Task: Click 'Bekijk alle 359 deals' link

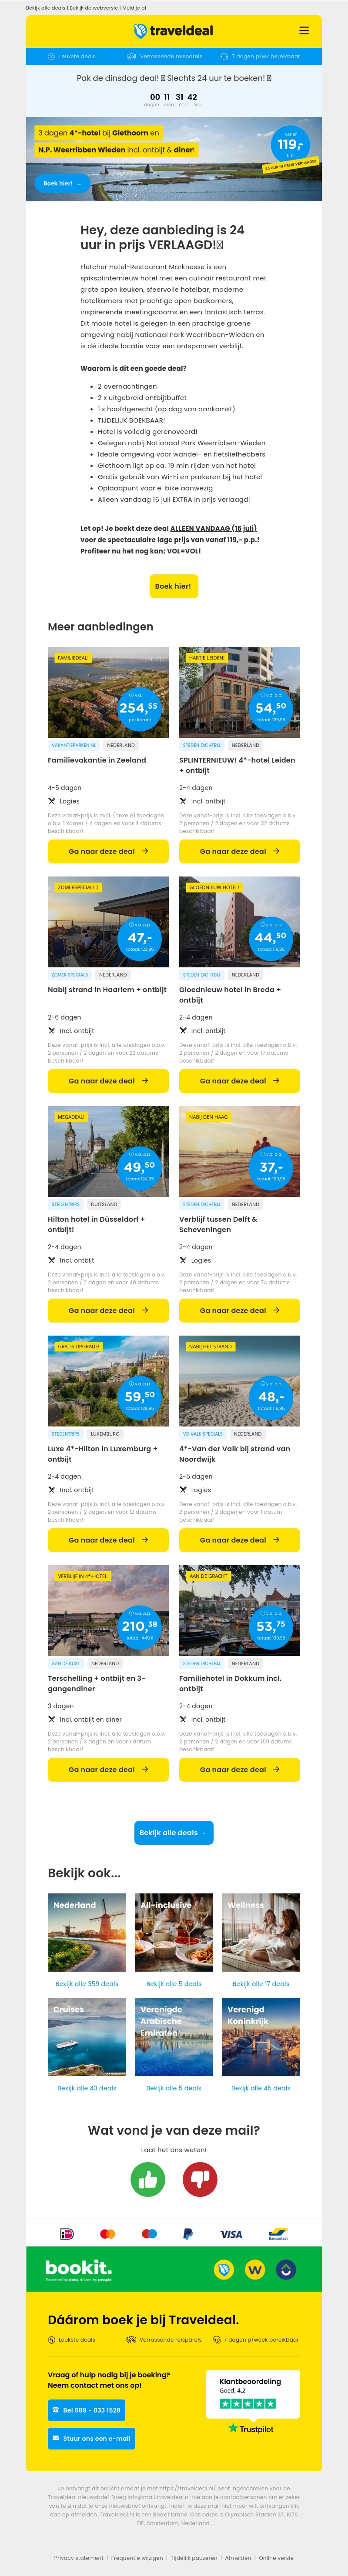Action: tap(87, 1983)
